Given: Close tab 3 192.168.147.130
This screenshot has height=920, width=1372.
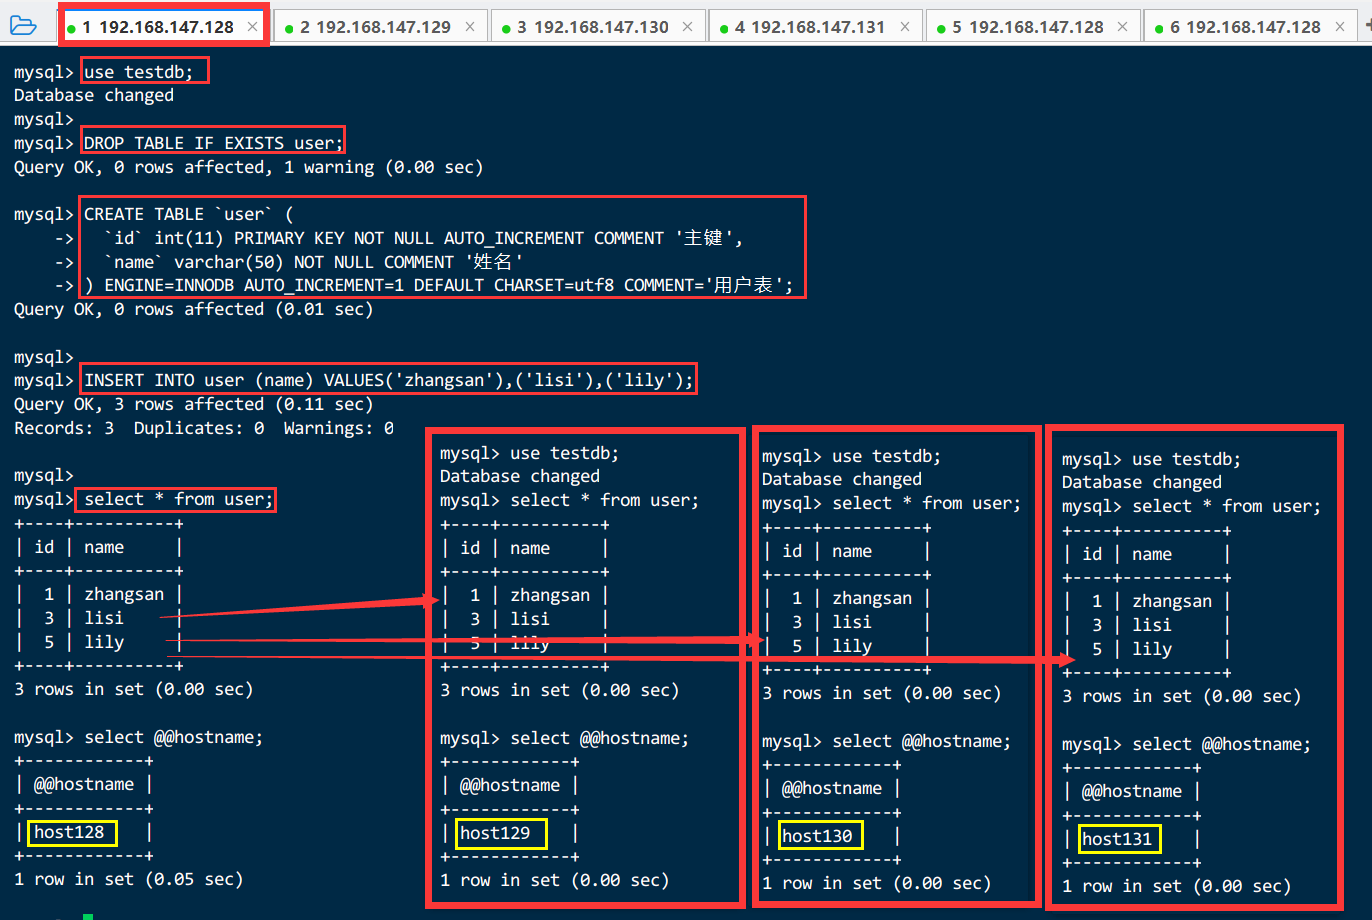Looking at the screenshot, I should point(687,27).
